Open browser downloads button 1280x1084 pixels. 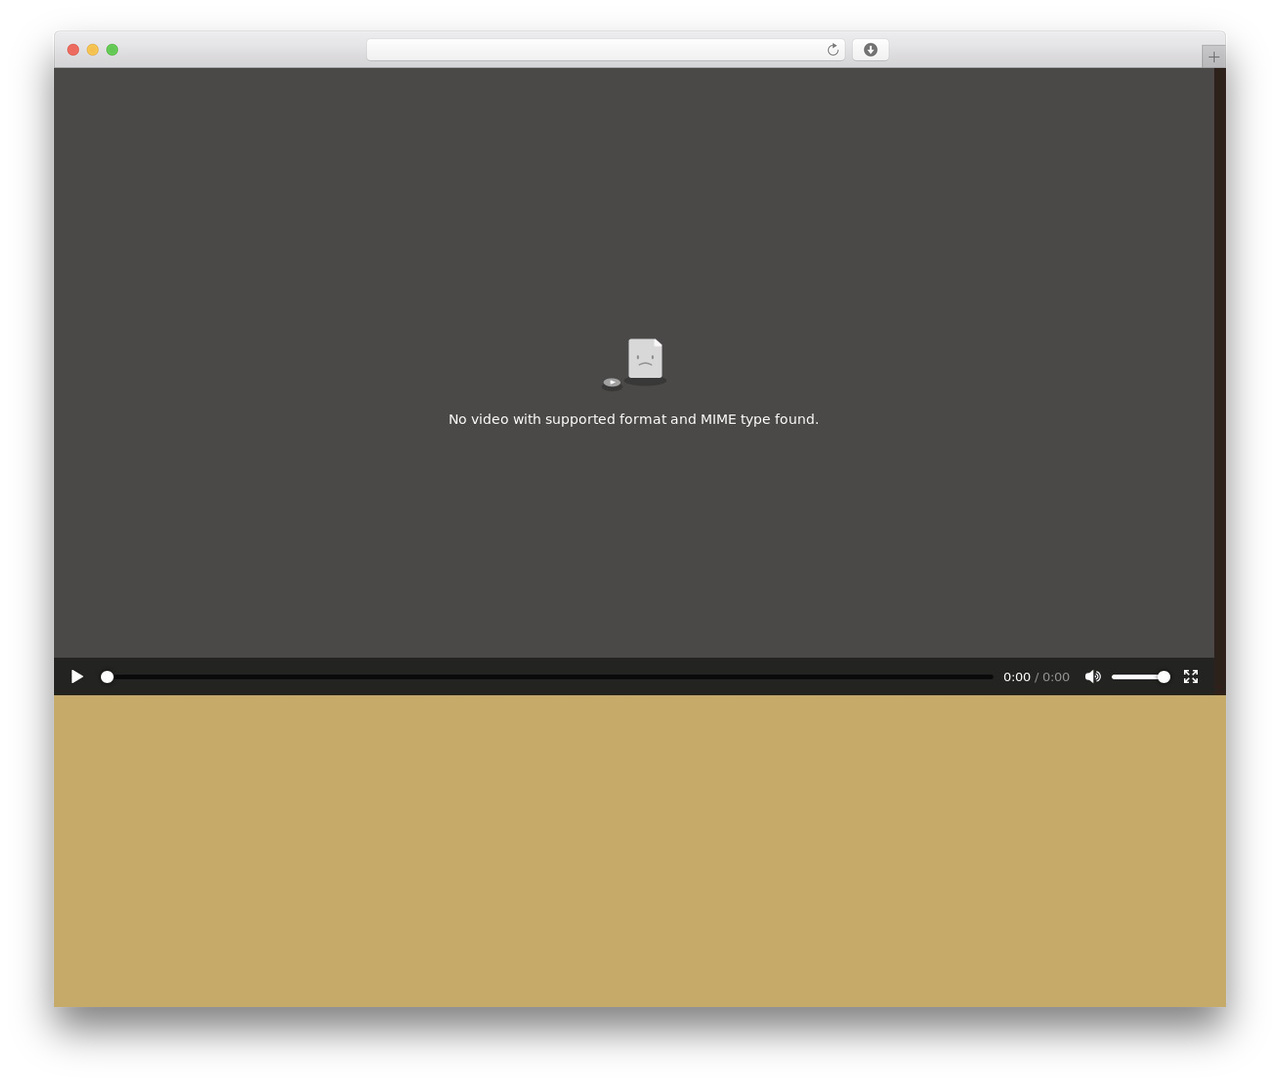point(871,50)
